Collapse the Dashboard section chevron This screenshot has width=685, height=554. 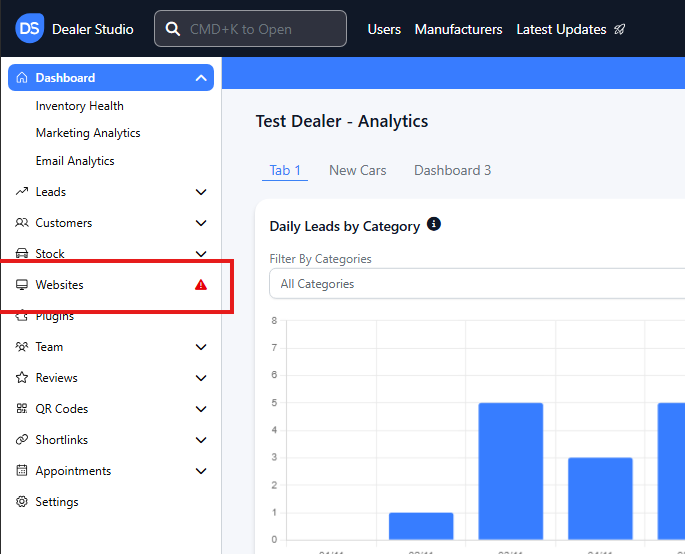click(x=201, y=78)
